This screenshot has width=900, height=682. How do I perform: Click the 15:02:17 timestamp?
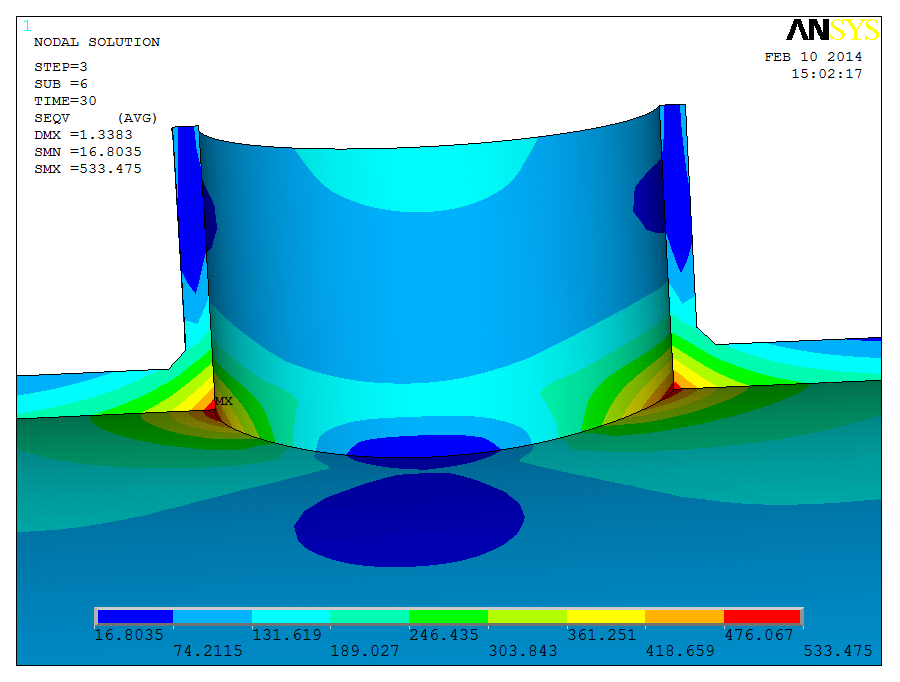tap(827, 74)
